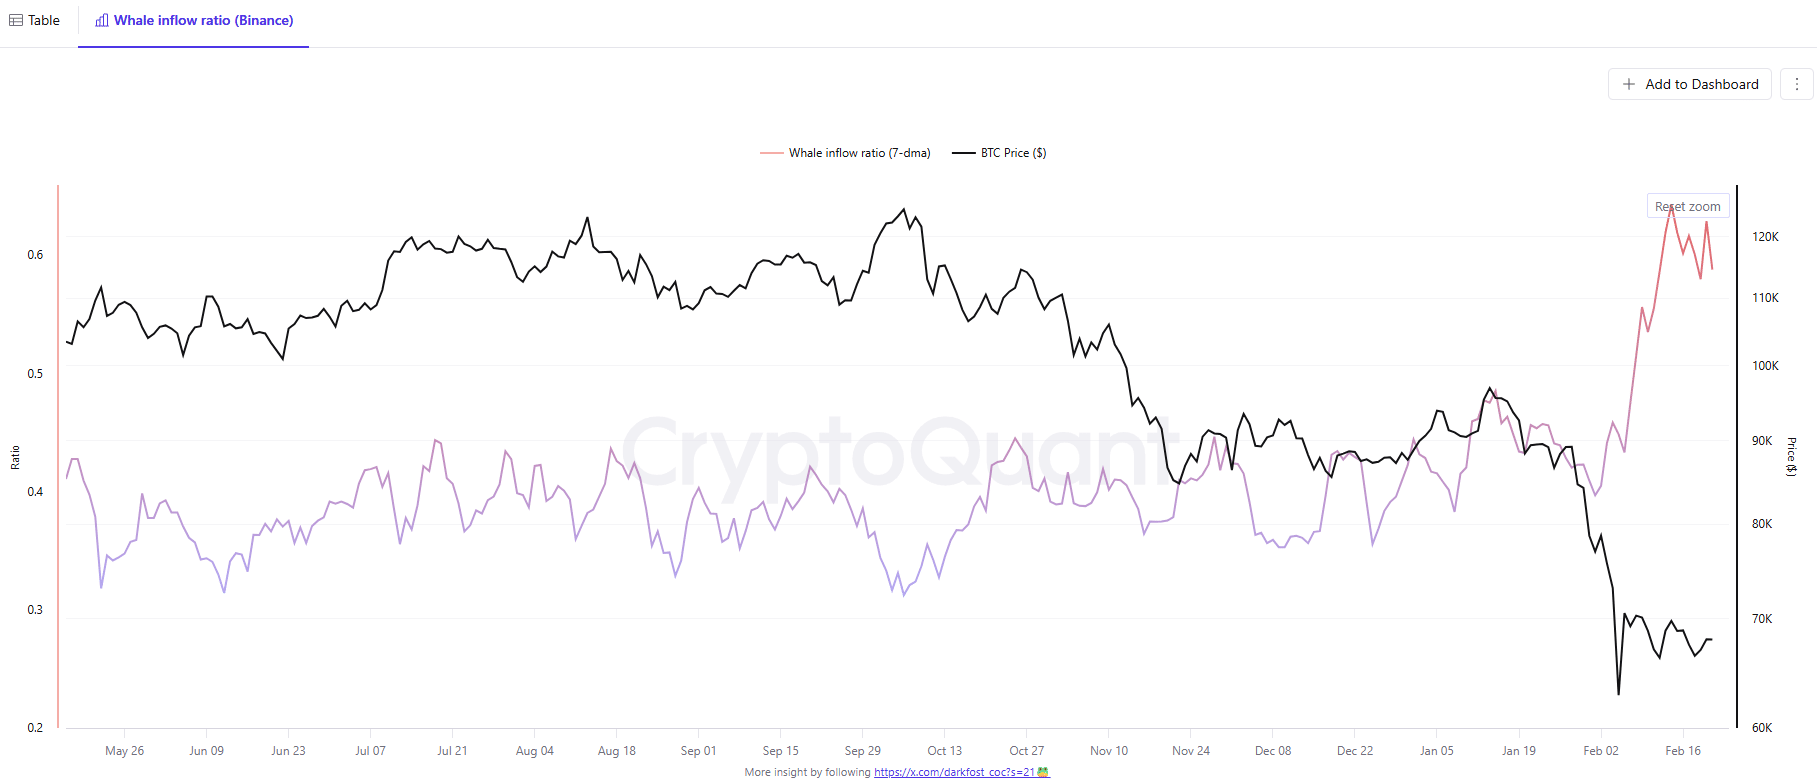The width and height of the screenshot is (1817, 783).
Task: Open the x.com/darkfost_coc link in the footer
Action: pyautogui.click(x=953, y=771)
